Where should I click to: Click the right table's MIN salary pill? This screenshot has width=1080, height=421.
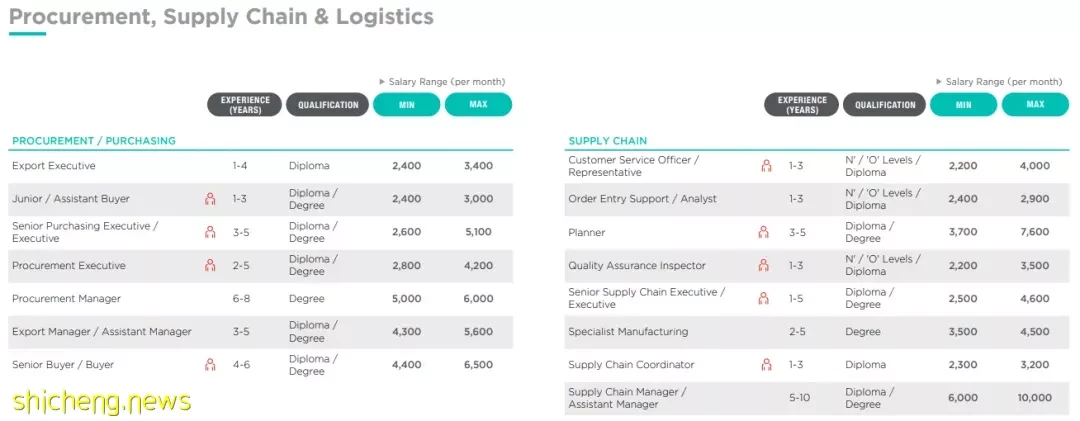[x=964, y=105]
